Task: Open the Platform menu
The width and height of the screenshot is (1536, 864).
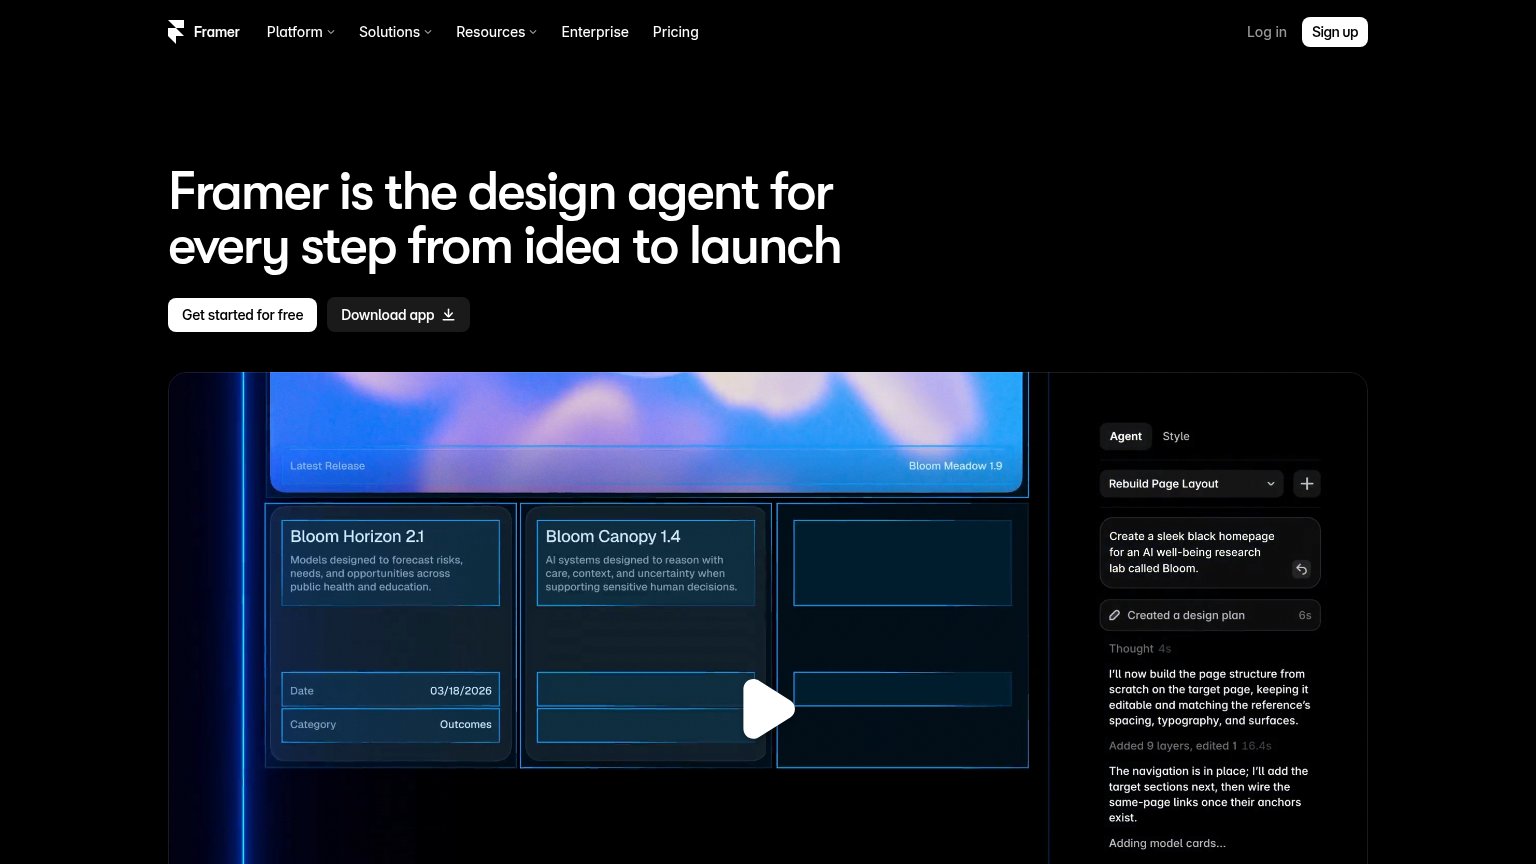Action: pos(300,32)
